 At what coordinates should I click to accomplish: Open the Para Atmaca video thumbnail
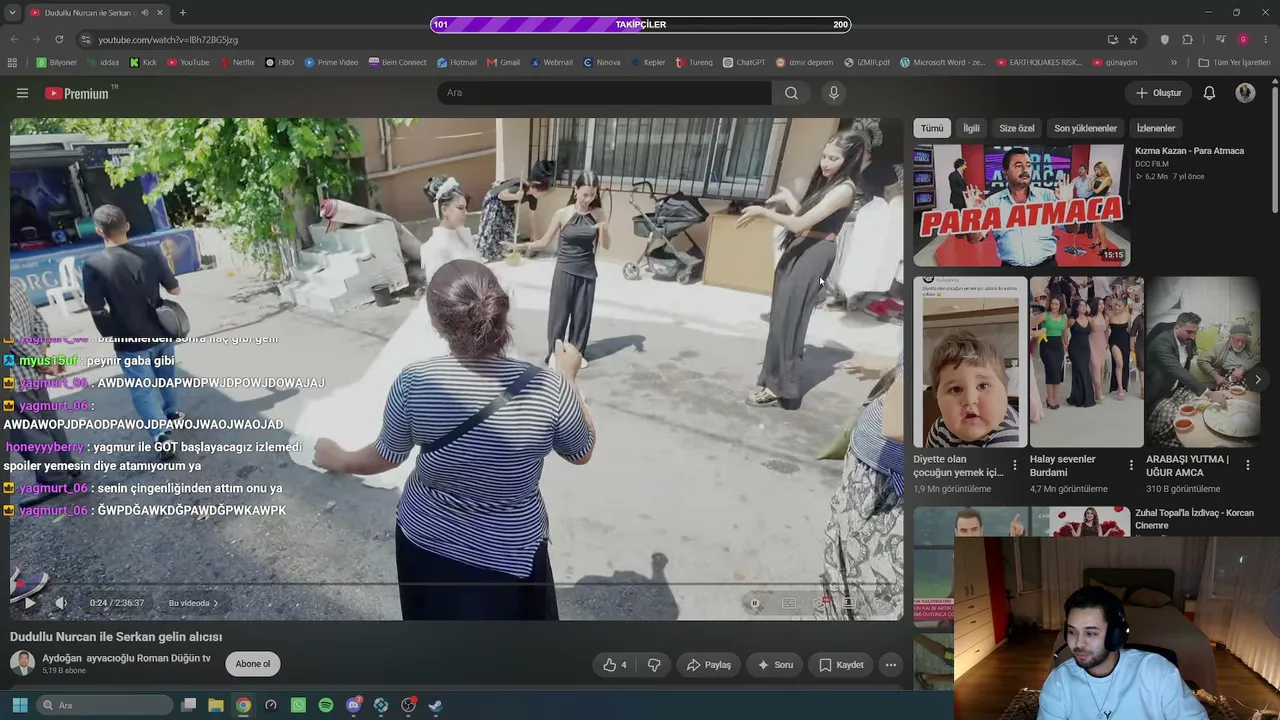(1021, 205)
